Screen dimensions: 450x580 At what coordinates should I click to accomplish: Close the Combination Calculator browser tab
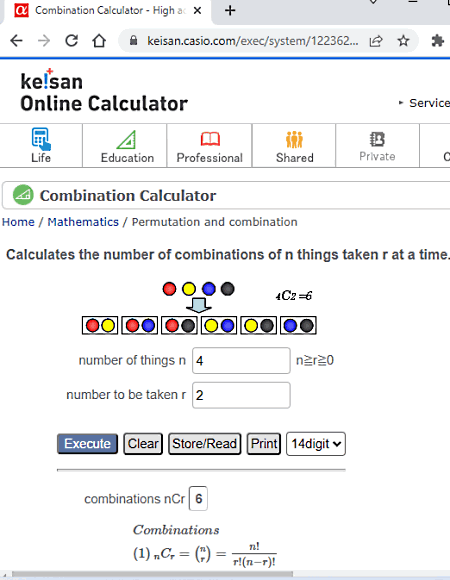point(197,10)
